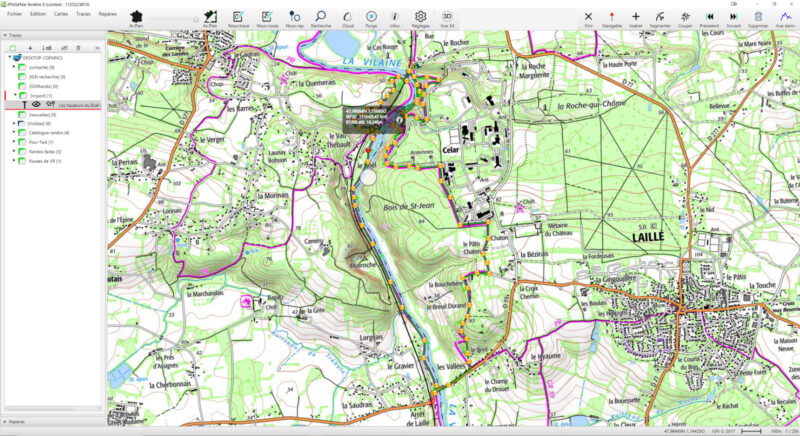
Task: Toggle eye visibility of Les hauteurs du Boël
Action: (37, 104)
